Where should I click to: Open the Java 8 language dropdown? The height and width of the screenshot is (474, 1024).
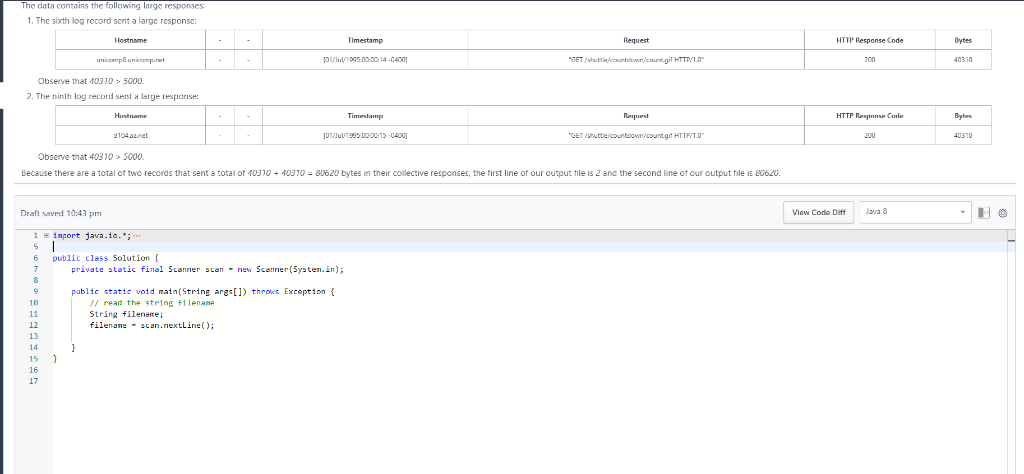point(916,212)
